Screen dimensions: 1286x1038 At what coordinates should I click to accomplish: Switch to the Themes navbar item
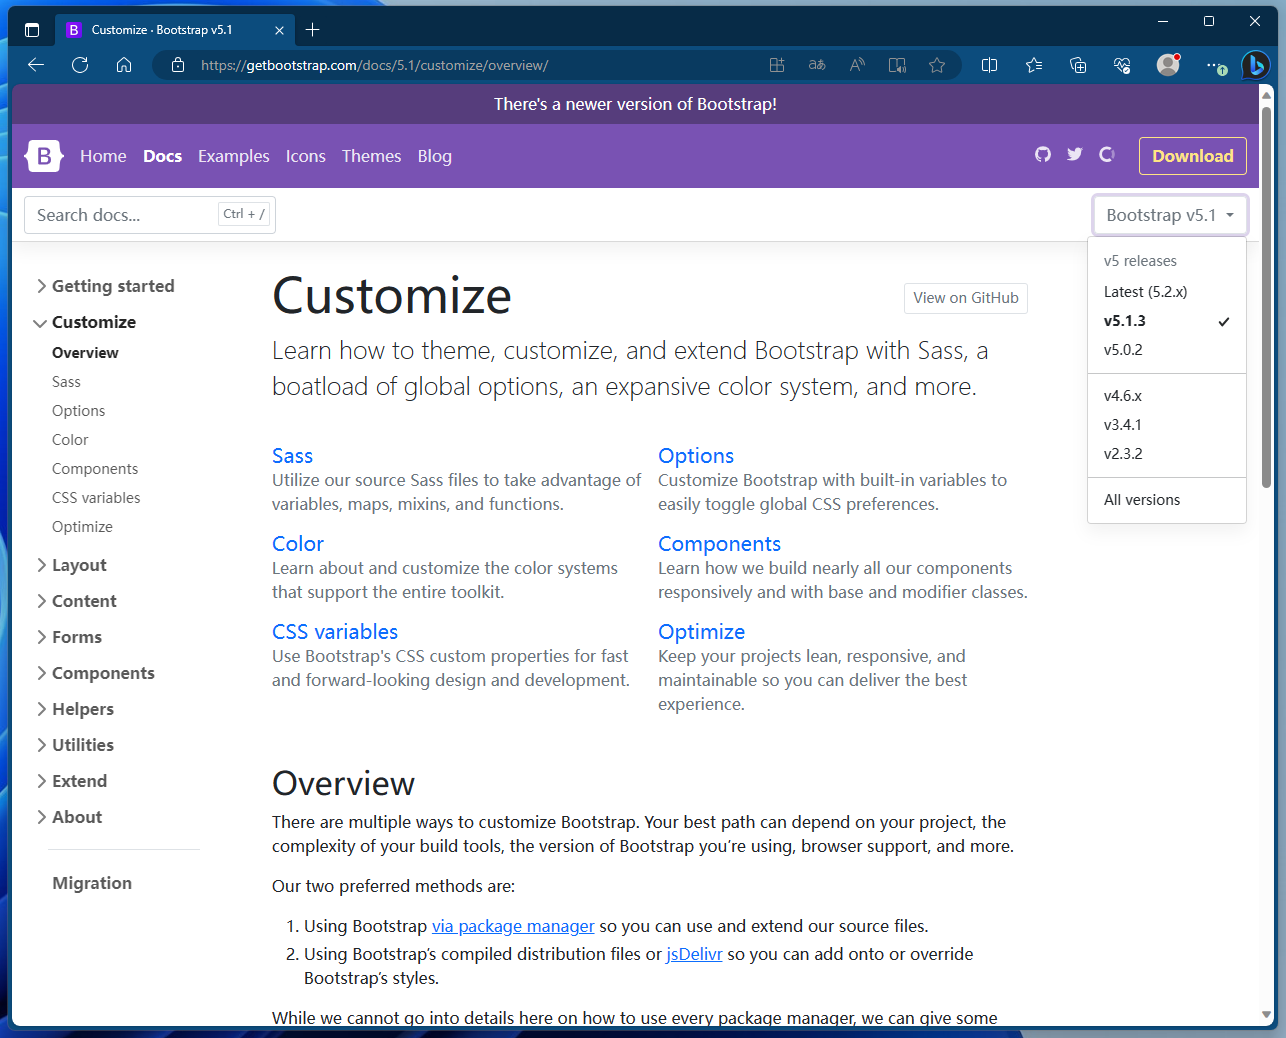pos(371,156)
